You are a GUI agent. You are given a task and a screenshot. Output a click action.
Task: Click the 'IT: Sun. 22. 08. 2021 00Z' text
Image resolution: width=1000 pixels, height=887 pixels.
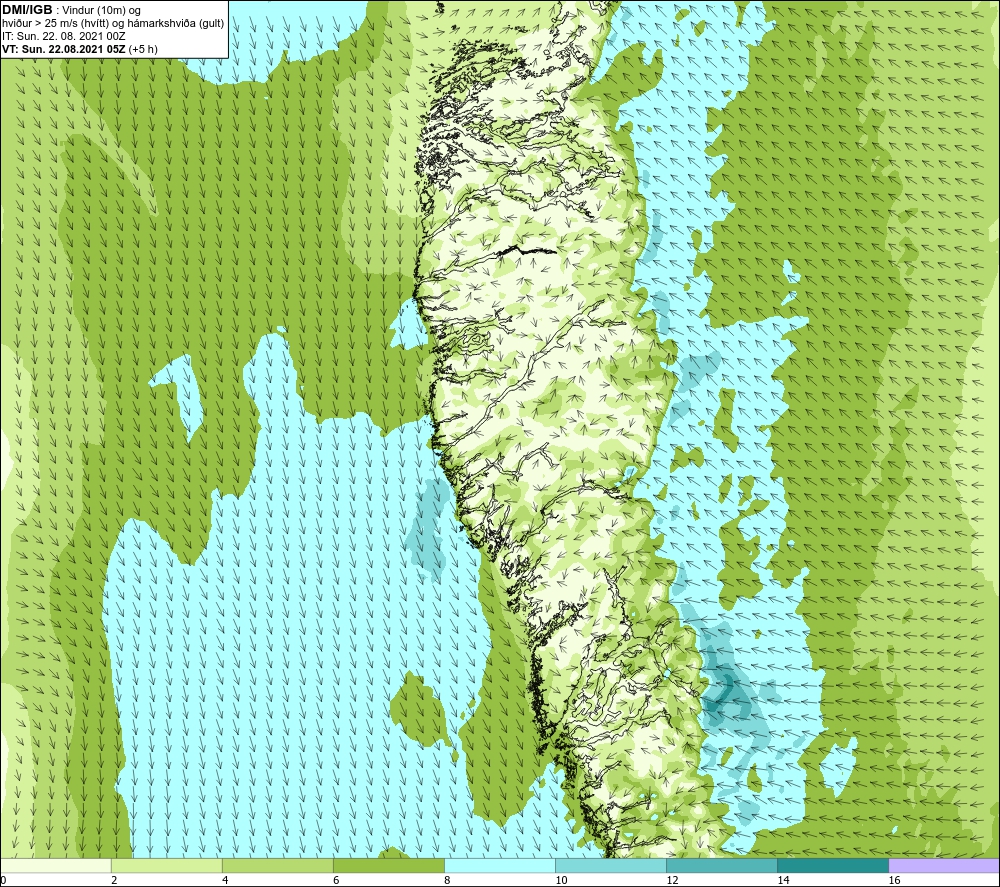pos(64,36)
